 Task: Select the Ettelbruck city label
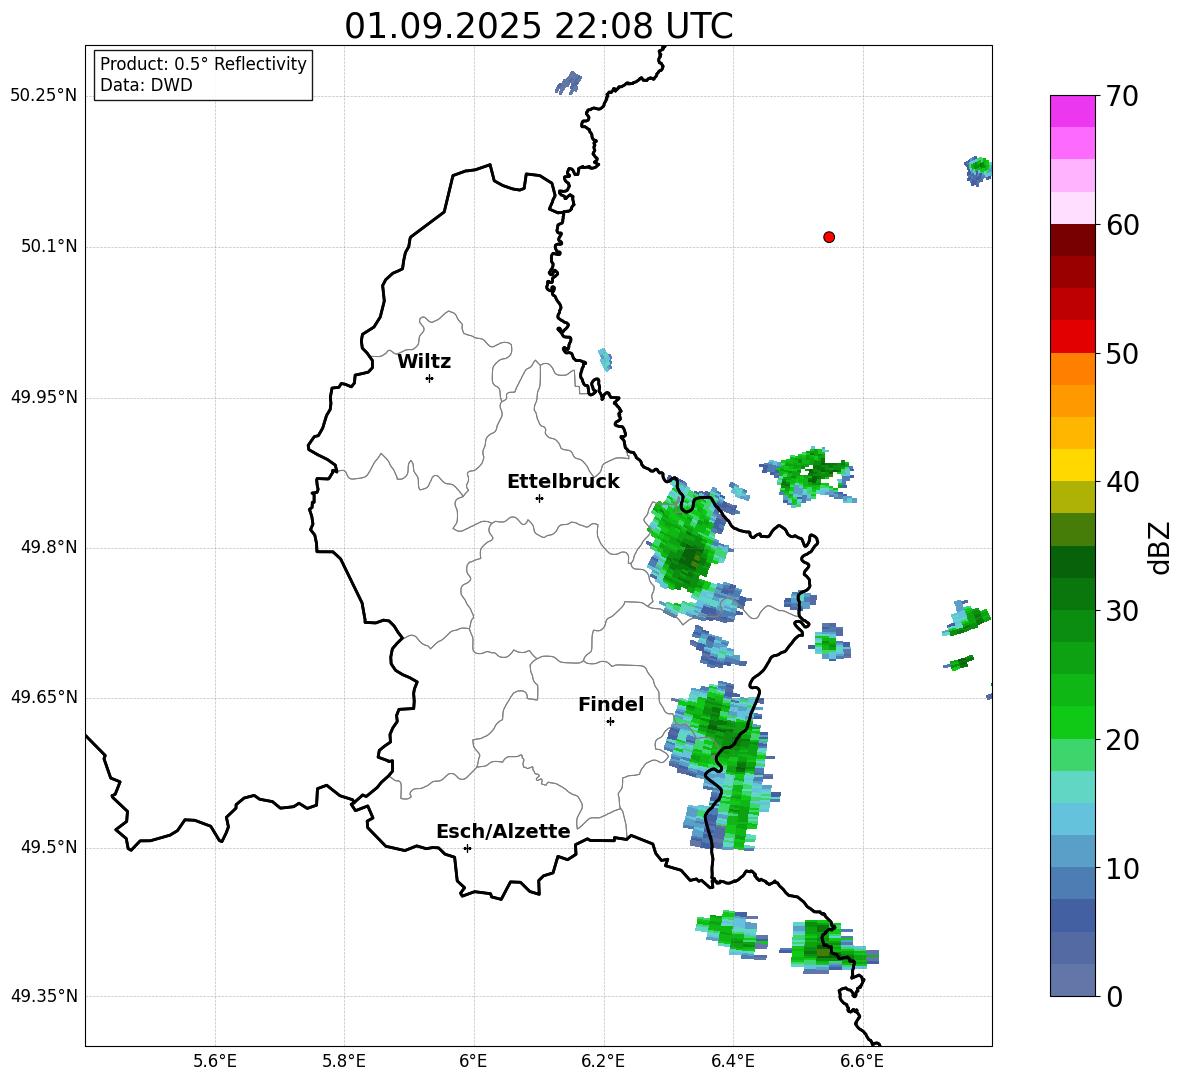click(563, 482)
